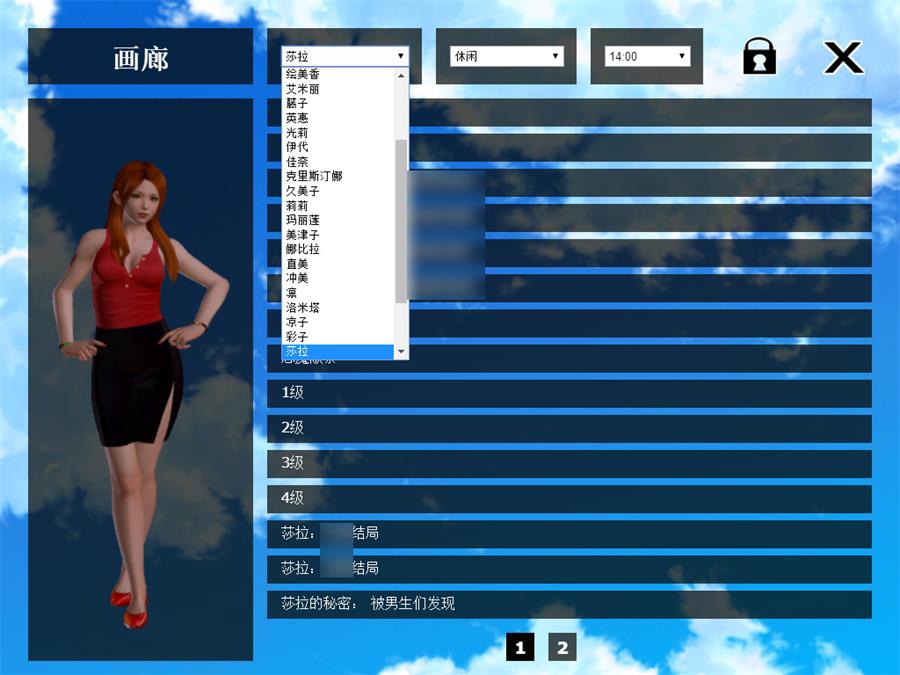This screenshot has width=900, height=675.
Task: Open the 莎拉的秘密 被男生们发现 entry
Action: pyautogui.click(x=569, y=604)
